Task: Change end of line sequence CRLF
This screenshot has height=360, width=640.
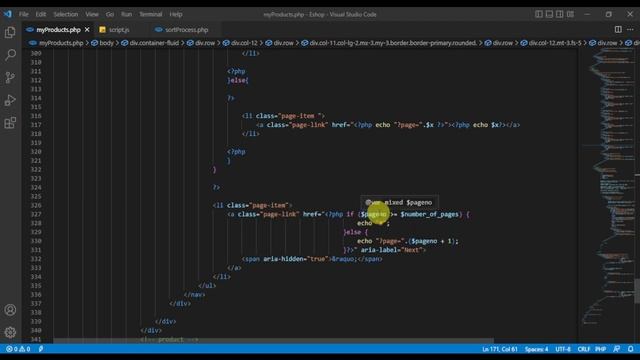Action: 583,349
